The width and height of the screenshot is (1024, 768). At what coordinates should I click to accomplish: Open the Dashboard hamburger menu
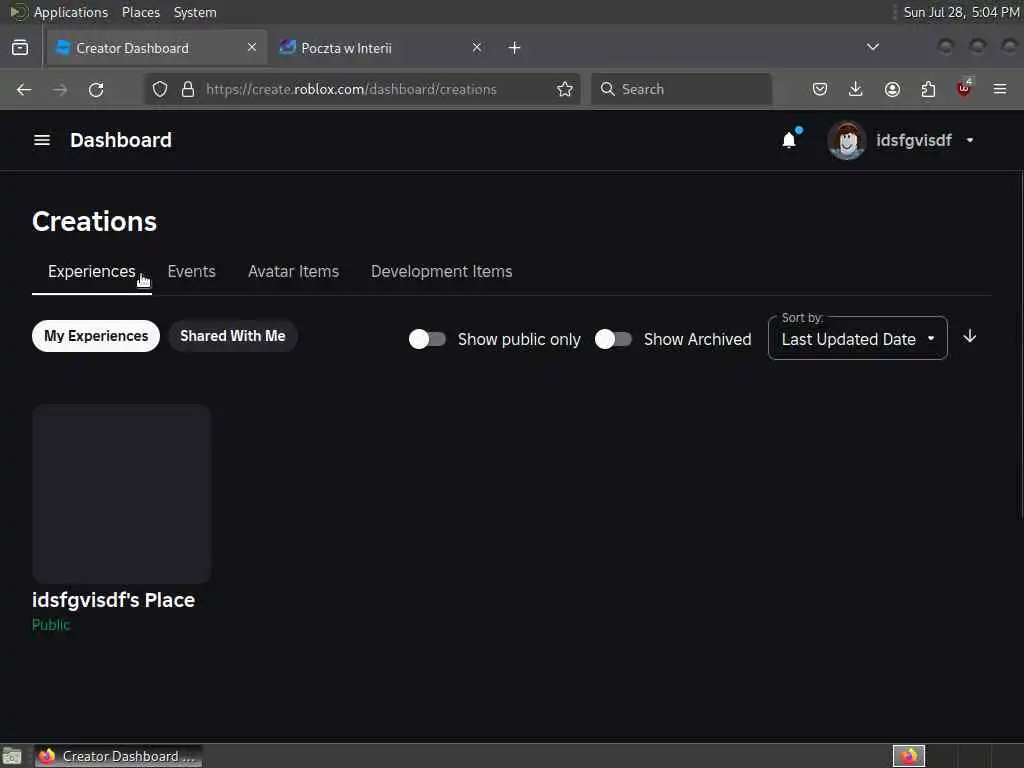tap(42, 140)
